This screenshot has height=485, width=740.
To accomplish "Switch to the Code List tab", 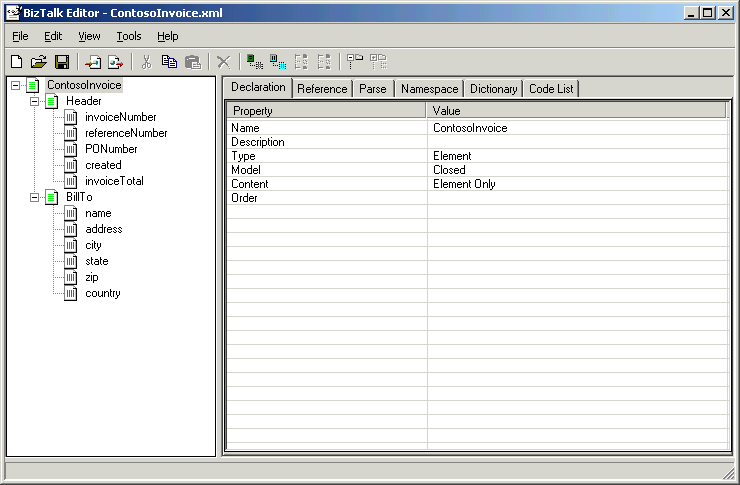I will (551, 89).
